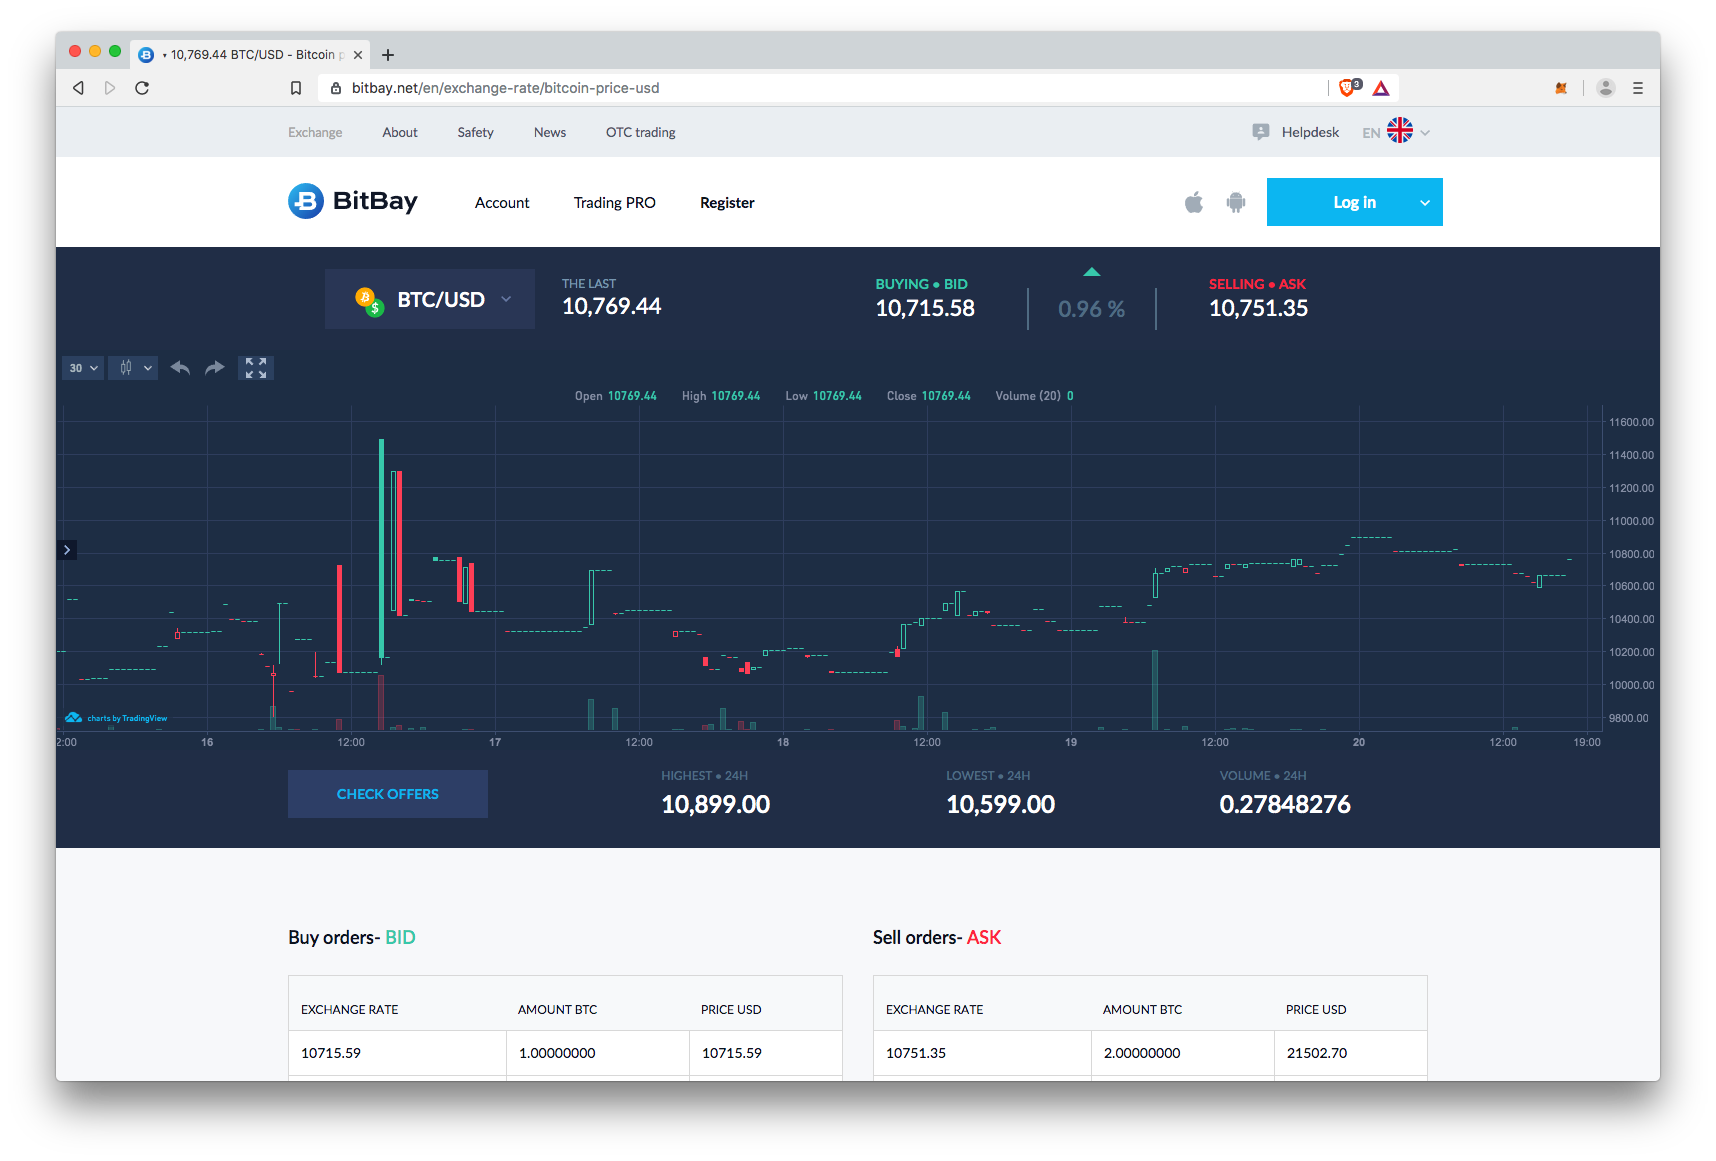This screenshot has width=1716, height=1161.
Task: Click the Brave Rewards triangle icon
Action: 1381,88
